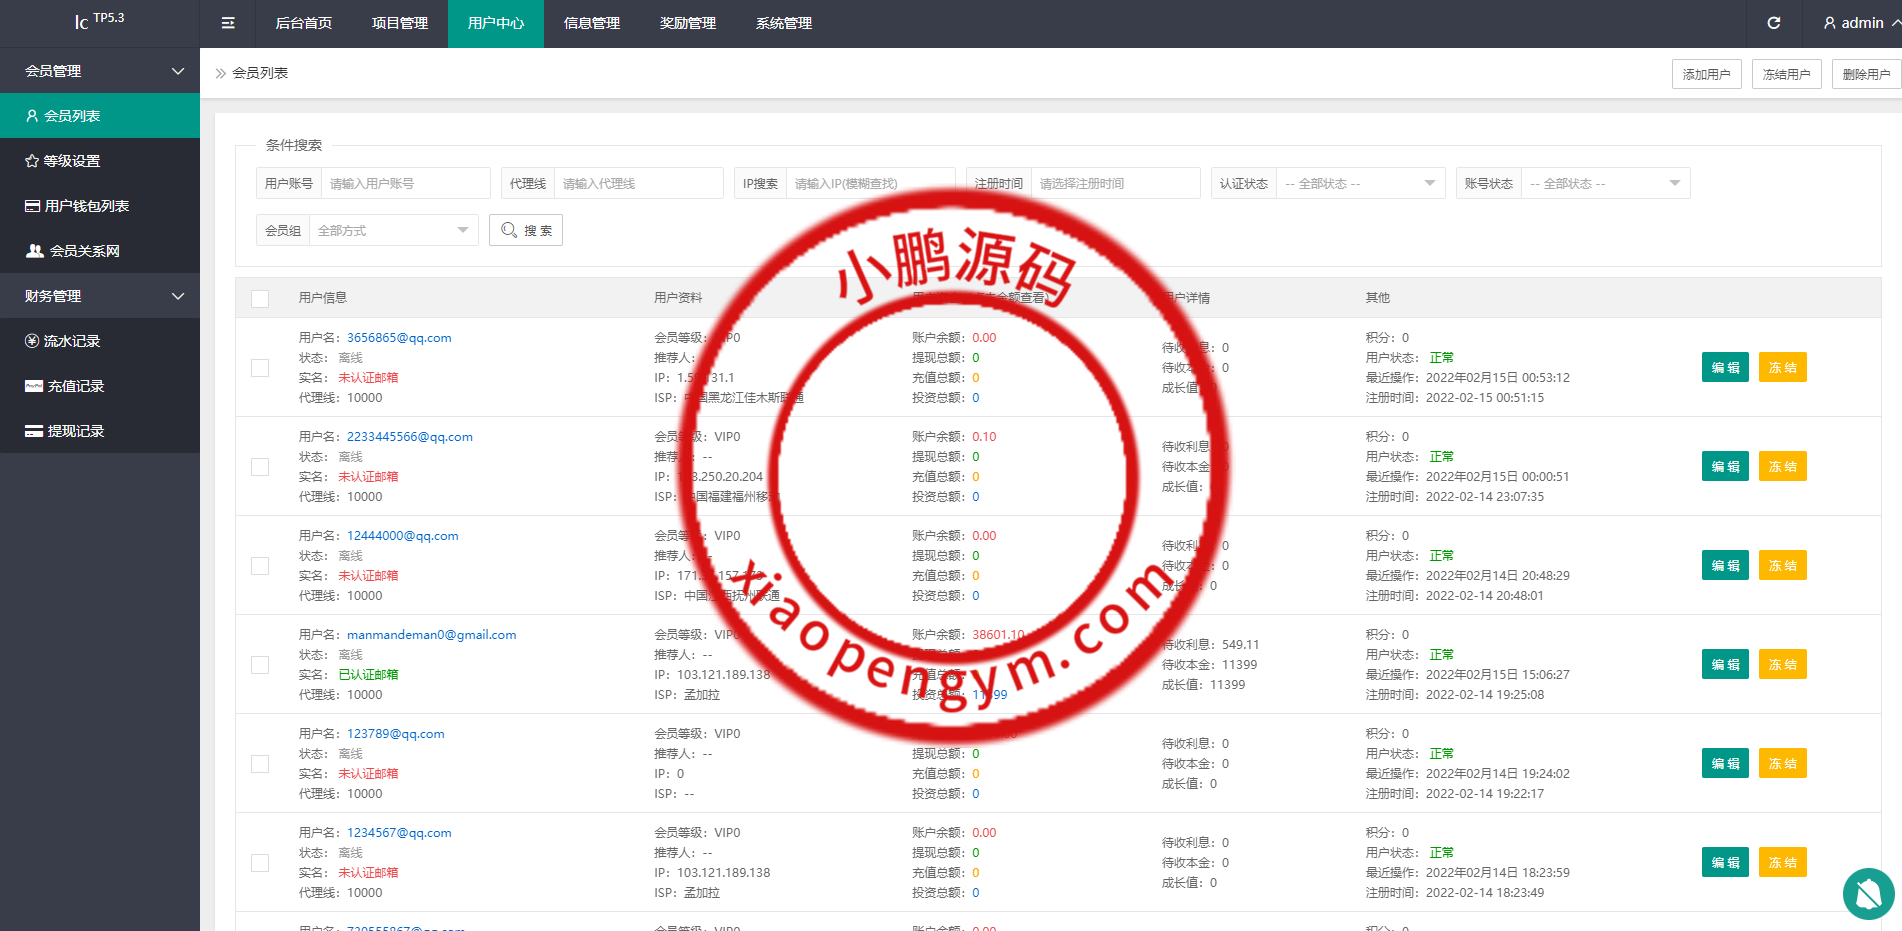Open the 账号状态 dropdown

[x=1604, y=184]
